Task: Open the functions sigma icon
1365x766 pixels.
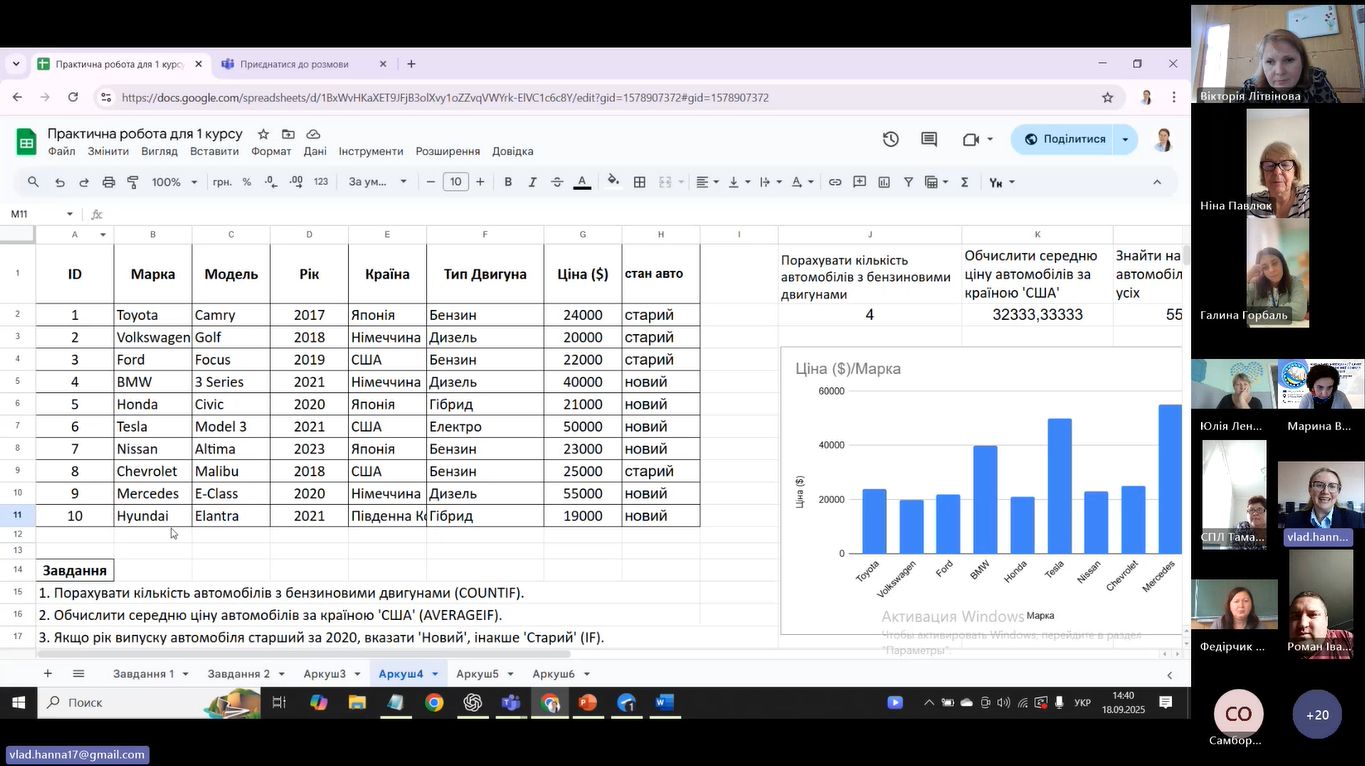Action: click(964, 182)
